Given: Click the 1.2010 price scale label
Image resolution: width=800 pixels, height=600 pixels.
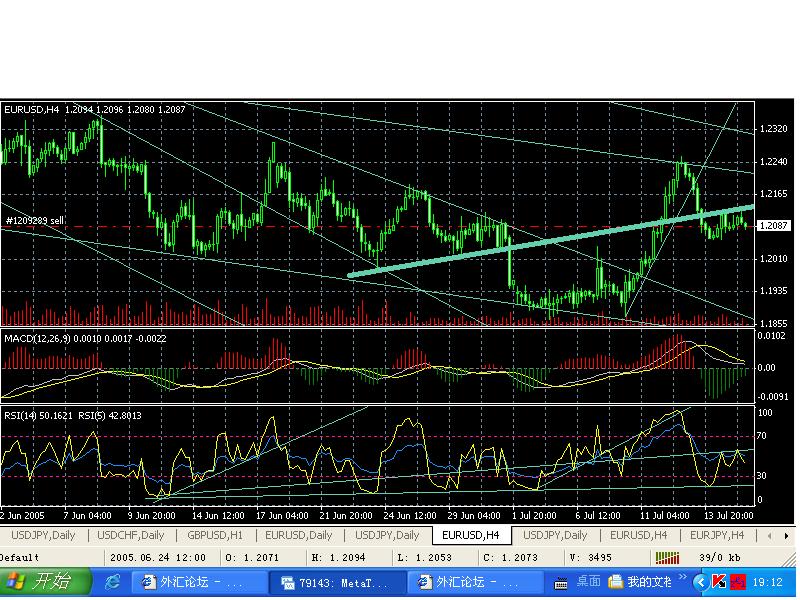Looking at the screenshot, I should [773, 259].
